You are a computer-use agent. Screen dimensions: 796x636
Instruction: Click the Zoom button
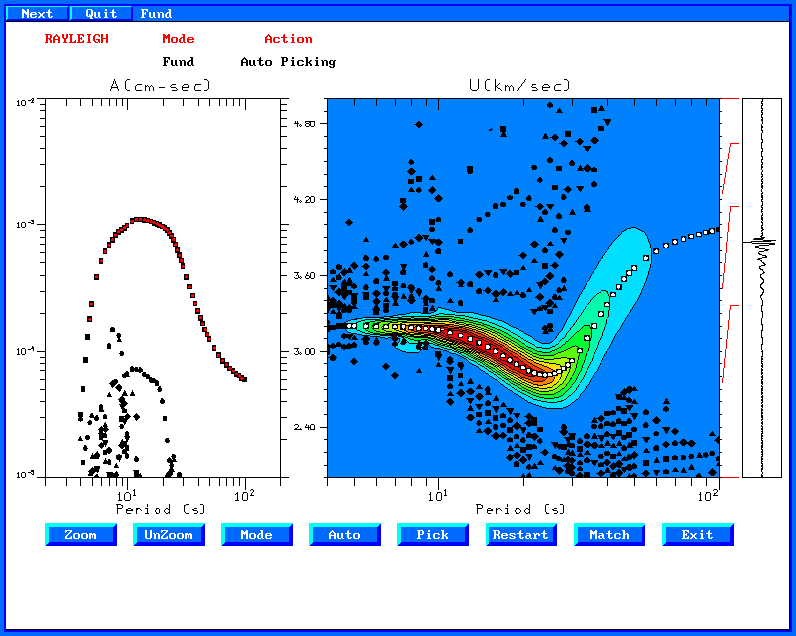tap(81, 535)
